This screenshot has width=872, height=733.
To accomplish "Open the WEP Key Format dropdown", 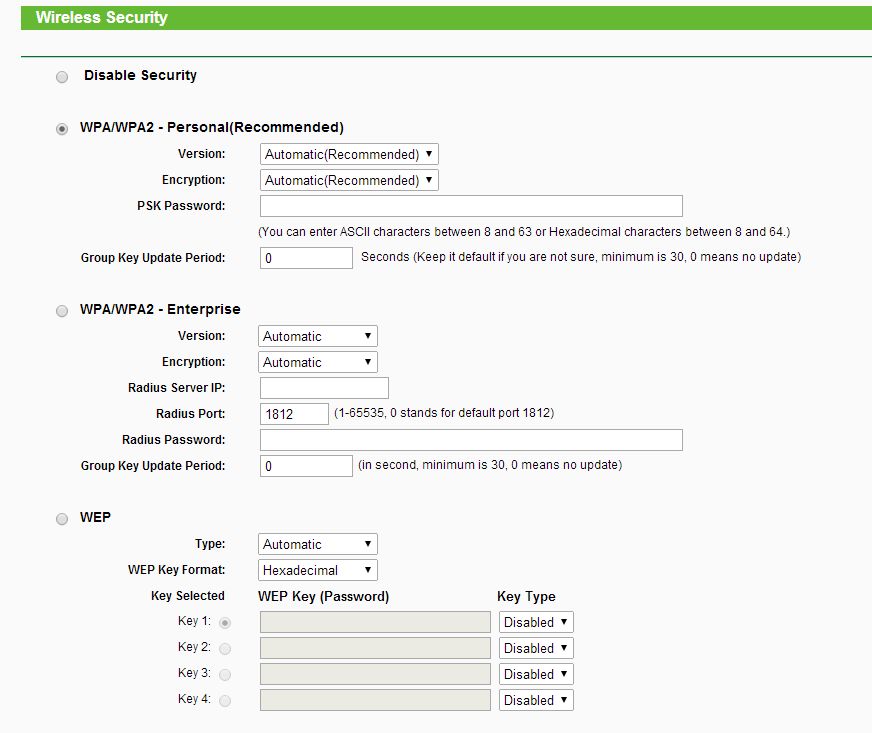I will 318,570.
